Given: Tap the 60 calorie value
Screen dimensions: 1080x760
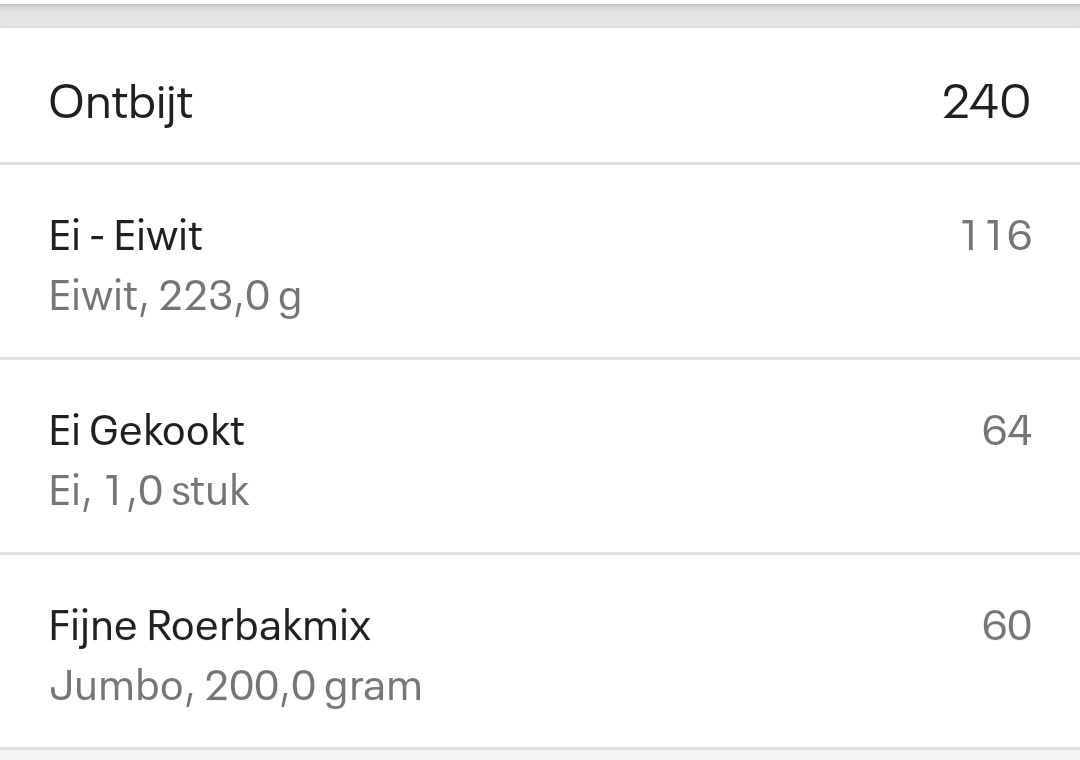Looking at the screenshot, I should click(1006, 626).
